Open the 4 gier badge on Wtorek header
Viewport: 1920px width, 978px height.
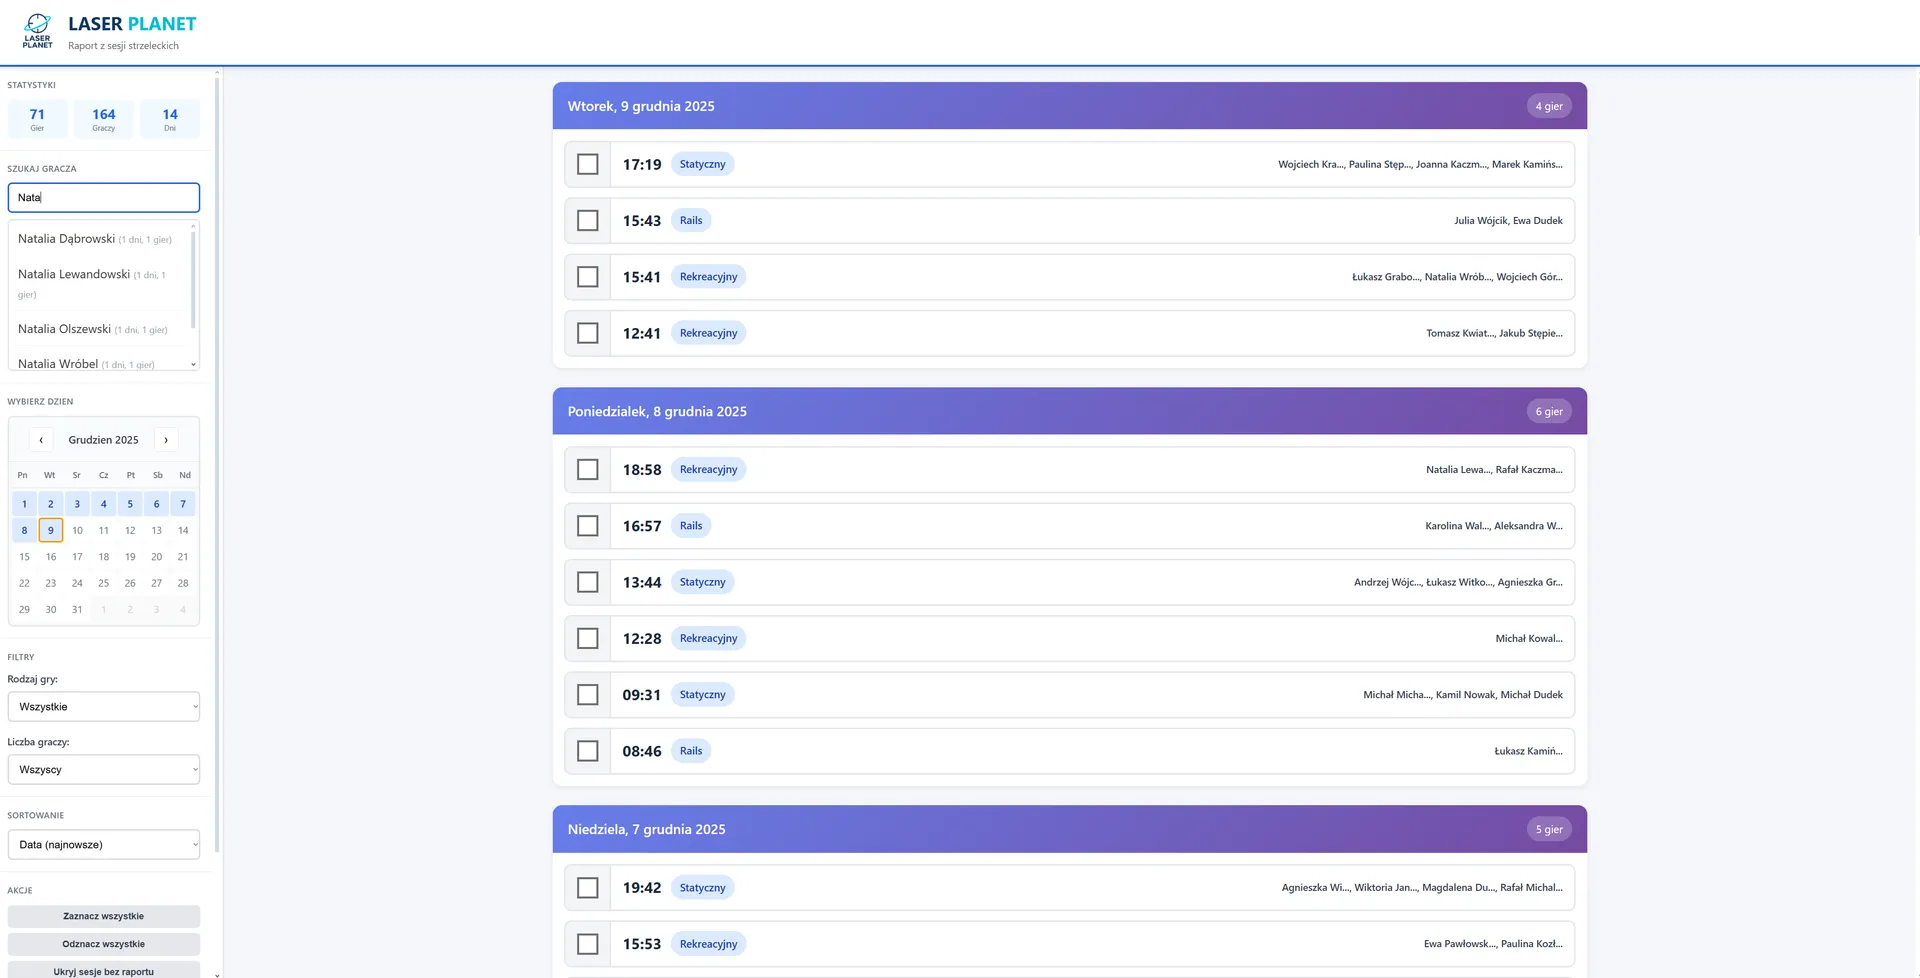(x=1549, y=106)
